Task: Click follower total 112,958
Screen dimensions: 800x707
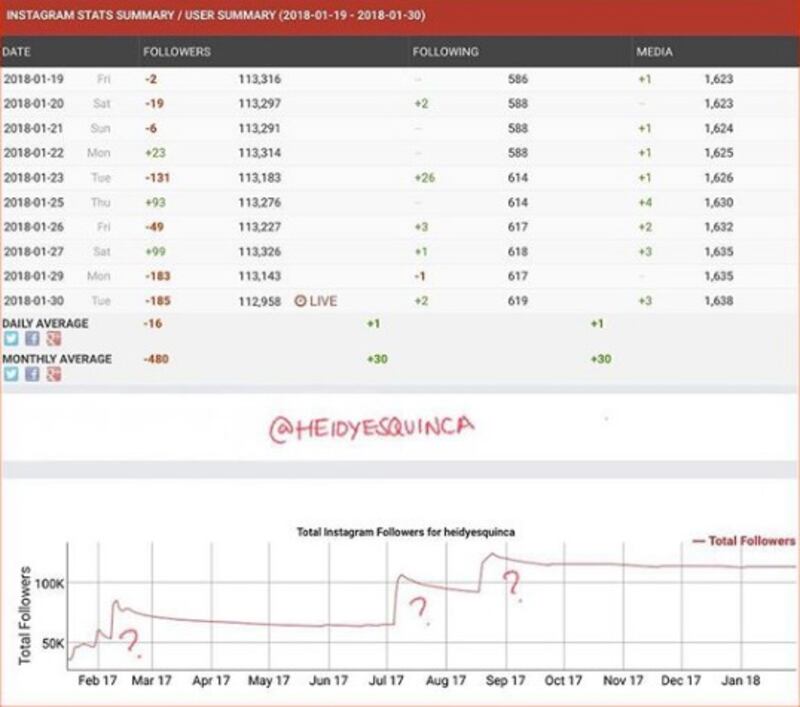Action: tap(260, 301)
